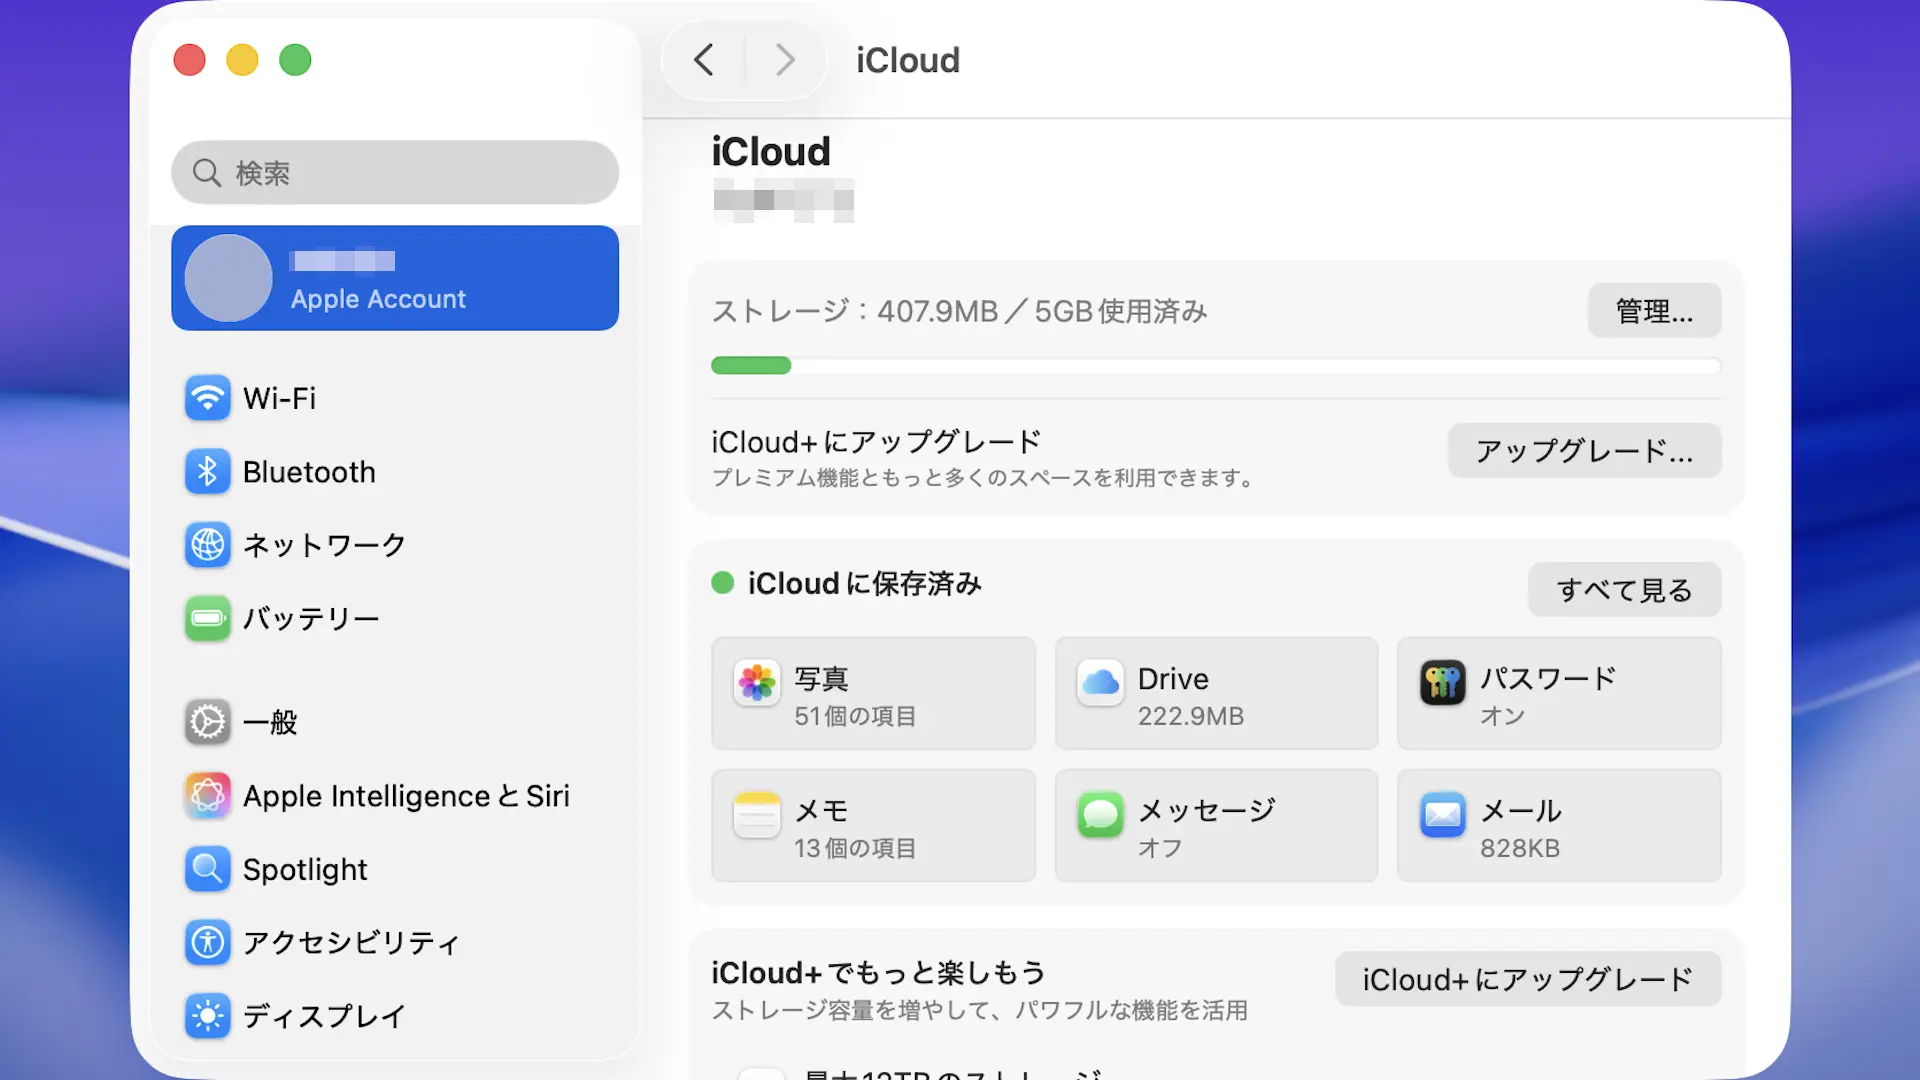This screenshot has height=1080, width=1920.
Task: Open ディスプレイ display settings
Action: click(323, 1016)
